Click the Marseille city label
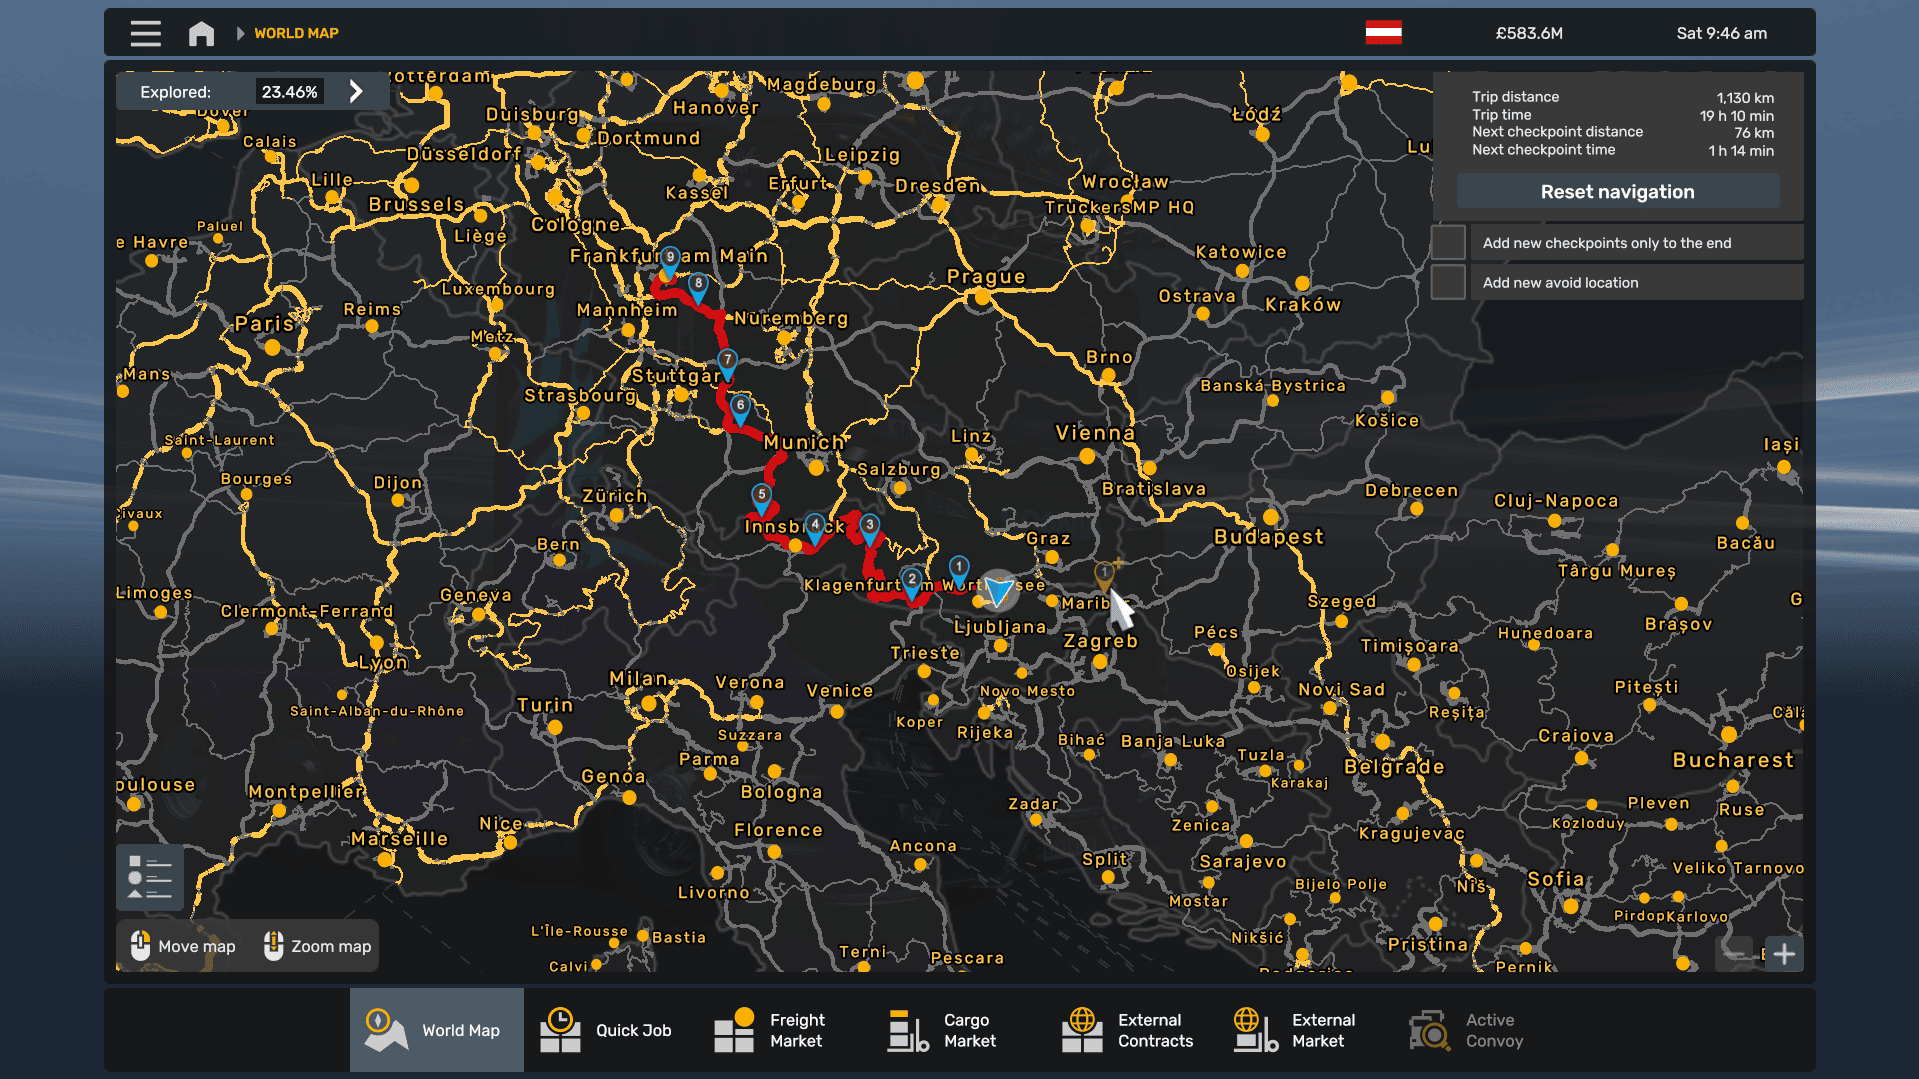This screenshot has height=1079, width=1919. 399,839
